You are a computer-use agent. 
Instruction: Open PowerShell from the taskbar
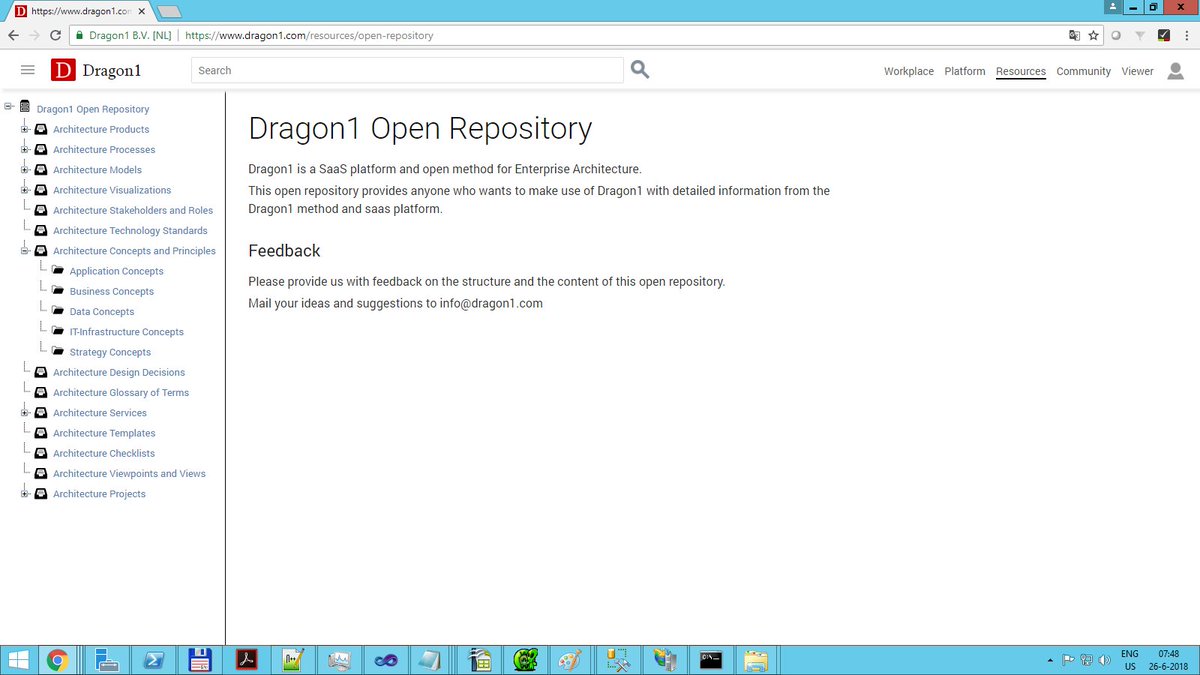pos(155,660)
